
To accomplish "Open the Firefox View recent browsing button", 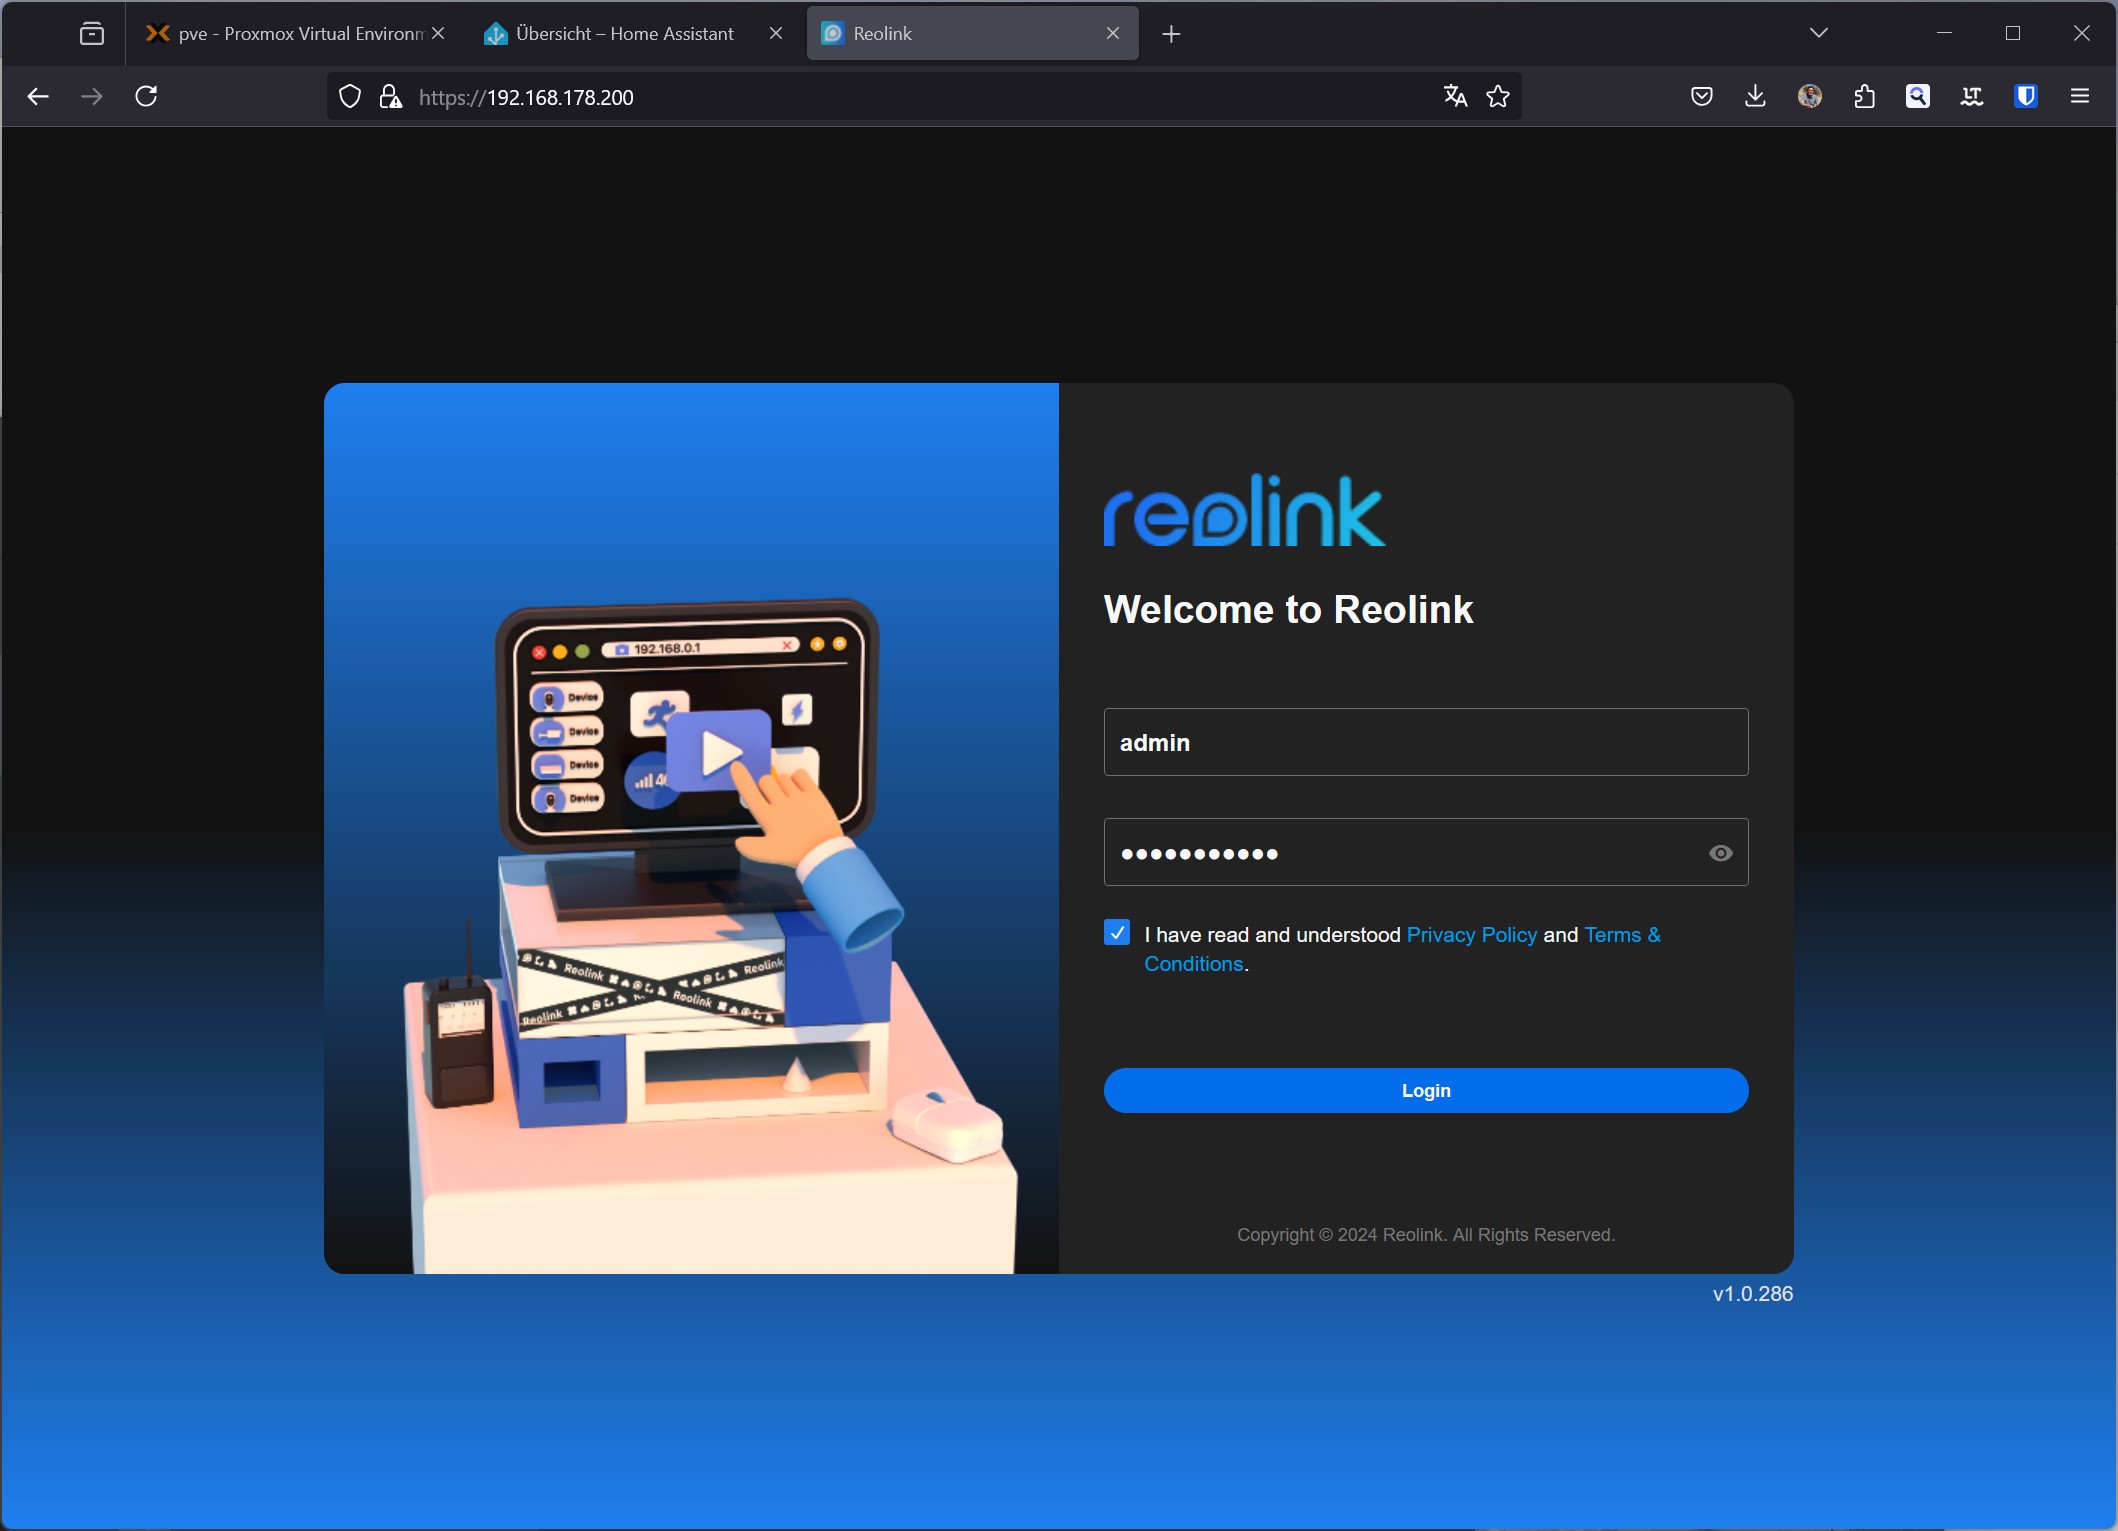I will pyautogui.click(x=92, y=33).
